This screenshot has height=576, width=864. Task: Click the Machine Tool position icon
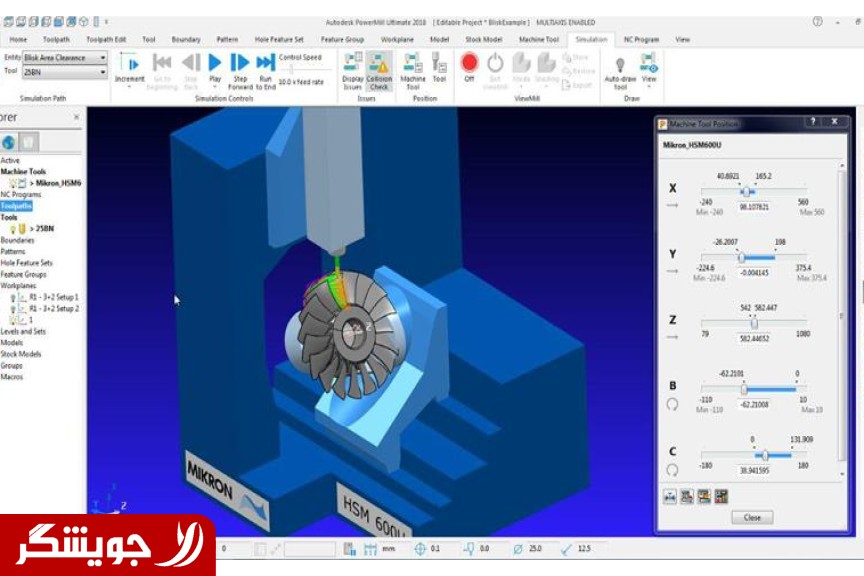tap(413, 63)
